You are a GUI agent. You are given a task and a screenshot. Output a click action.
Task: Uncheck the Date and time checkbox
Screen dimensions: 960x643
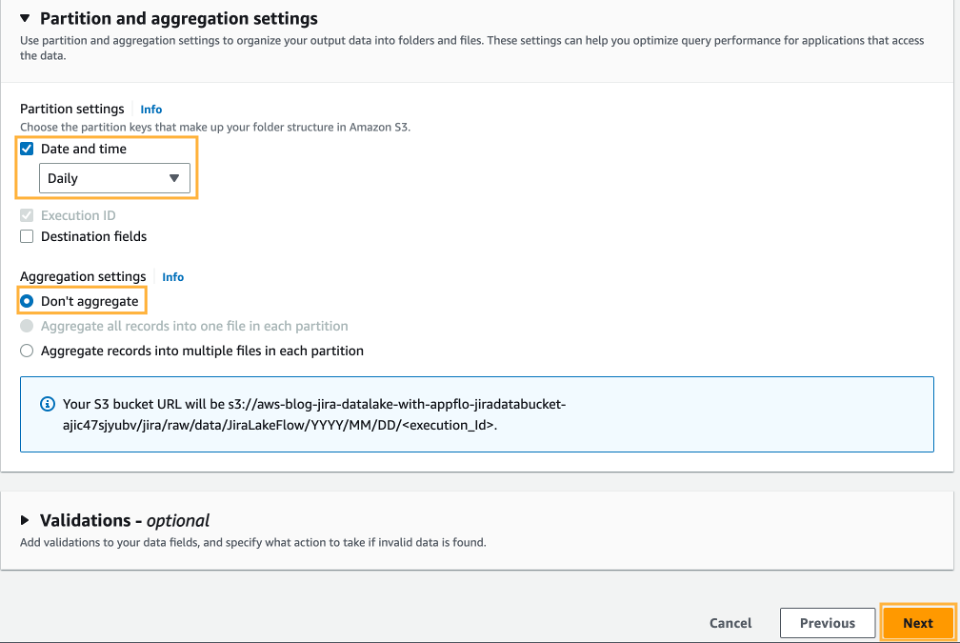[x=25, y=148]
